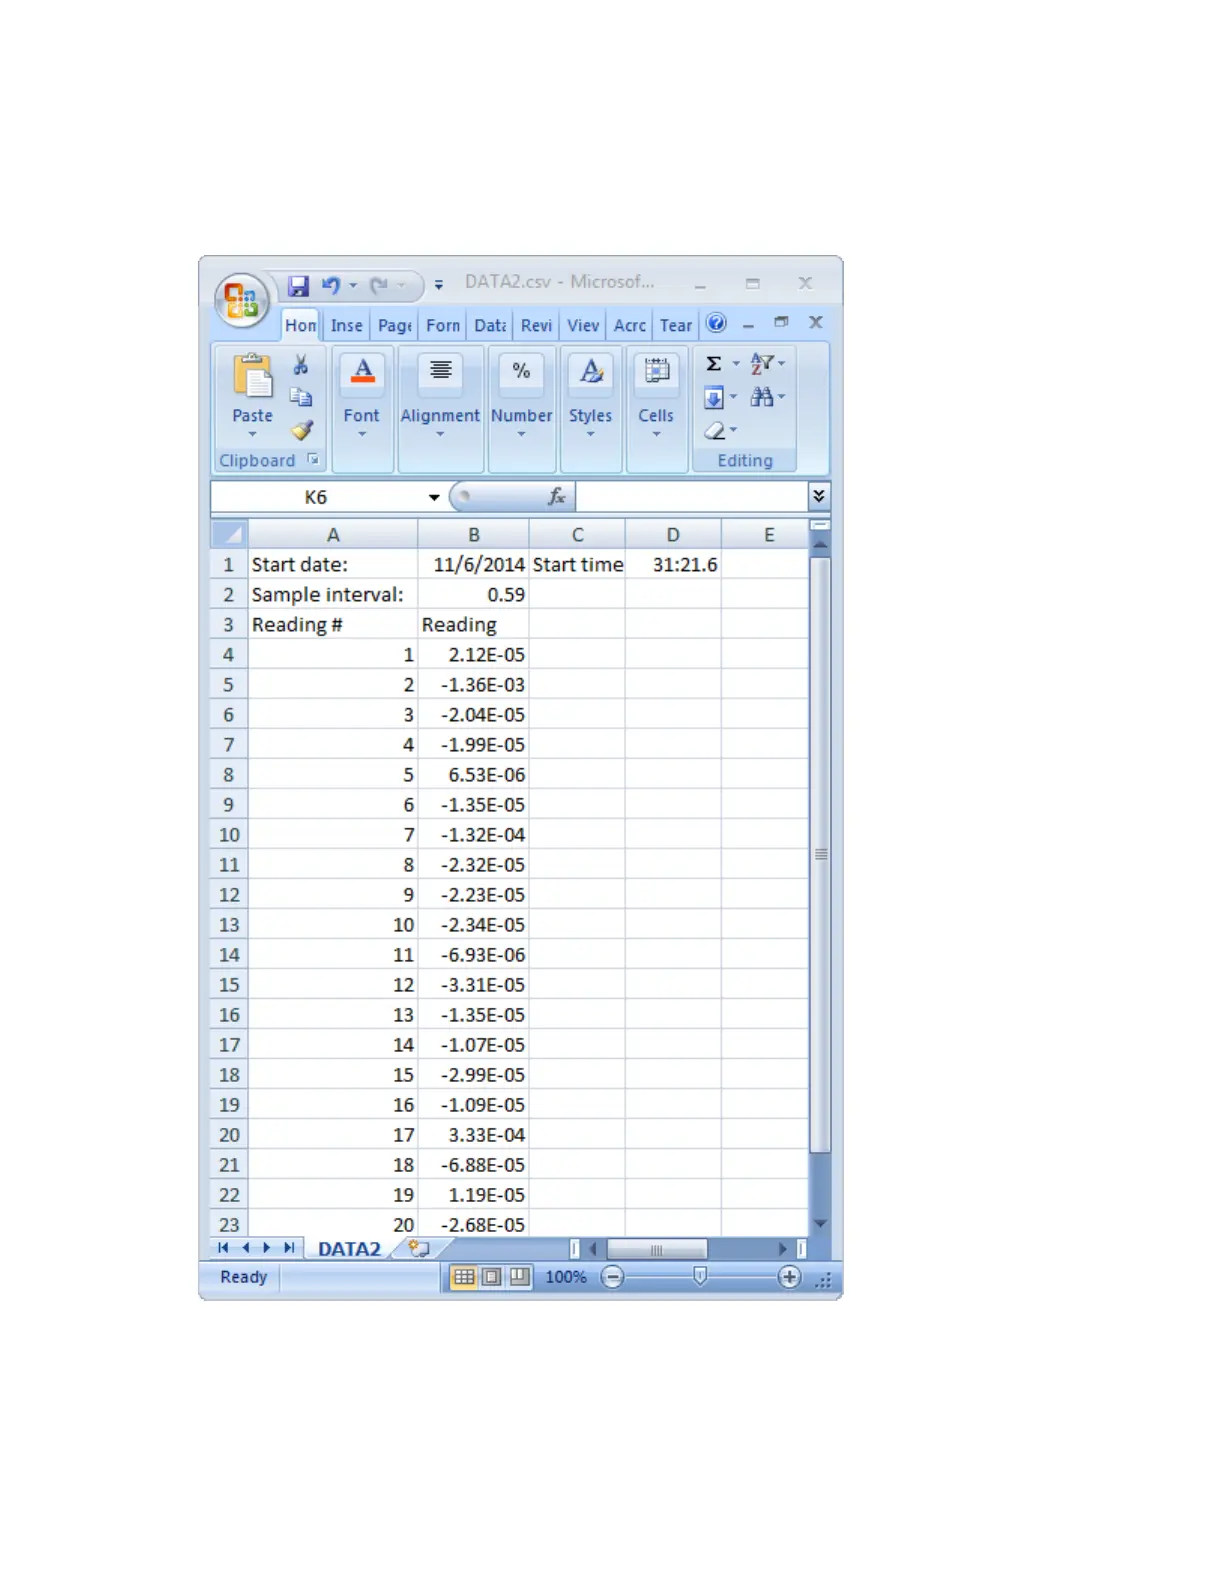1224x1584 pixels.
Task: Click the Redo arrow icon
Action: pyautogui.click(x=379, y=286)
